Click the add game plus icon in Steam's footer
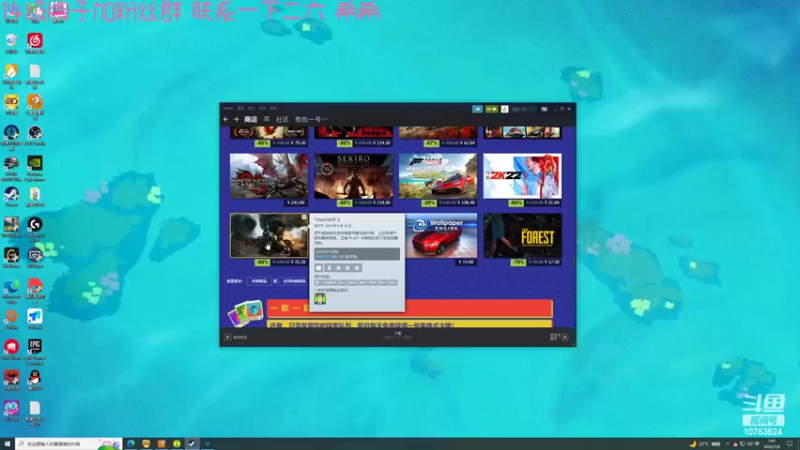 click(228, 337)
